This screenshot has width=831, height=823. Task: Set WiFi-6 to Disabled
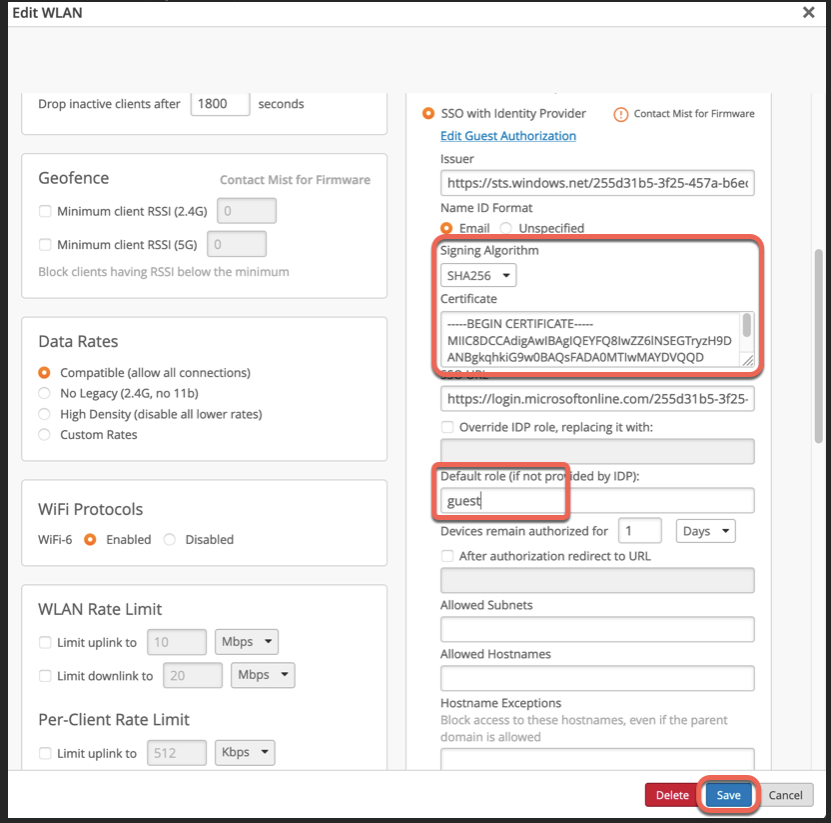pos(169,539)
